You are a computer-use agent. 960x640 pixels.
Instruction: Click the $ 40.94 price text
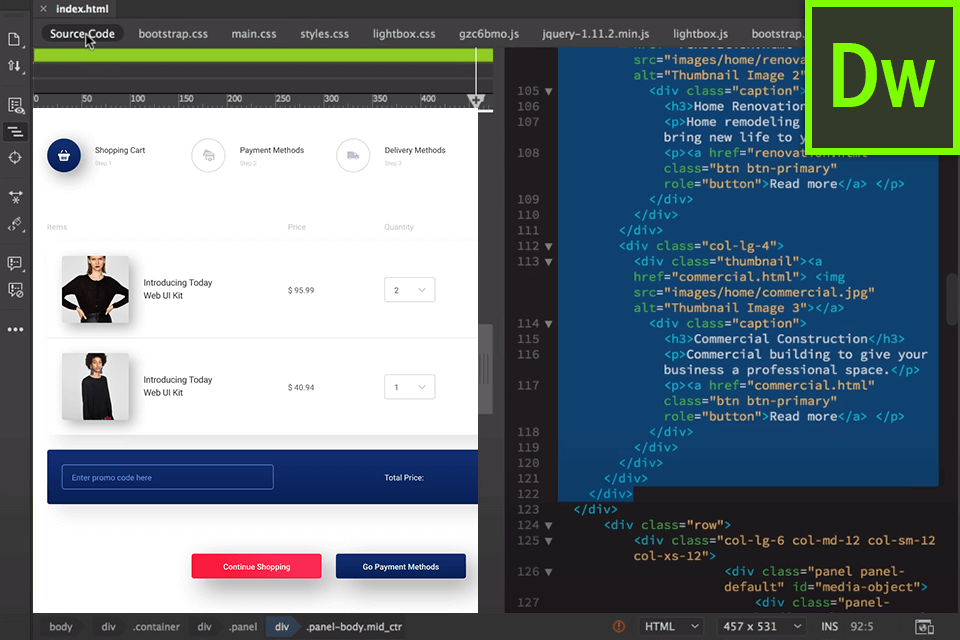[301, 388]
